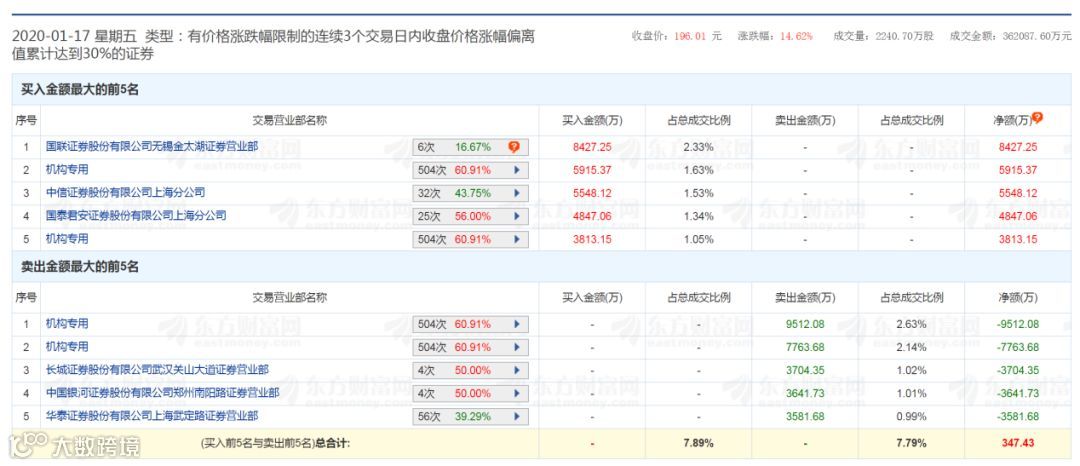Click the closing price 196.01 value
The width and height of the screenshot is (1080, 466).
click(x=692, y=36)
